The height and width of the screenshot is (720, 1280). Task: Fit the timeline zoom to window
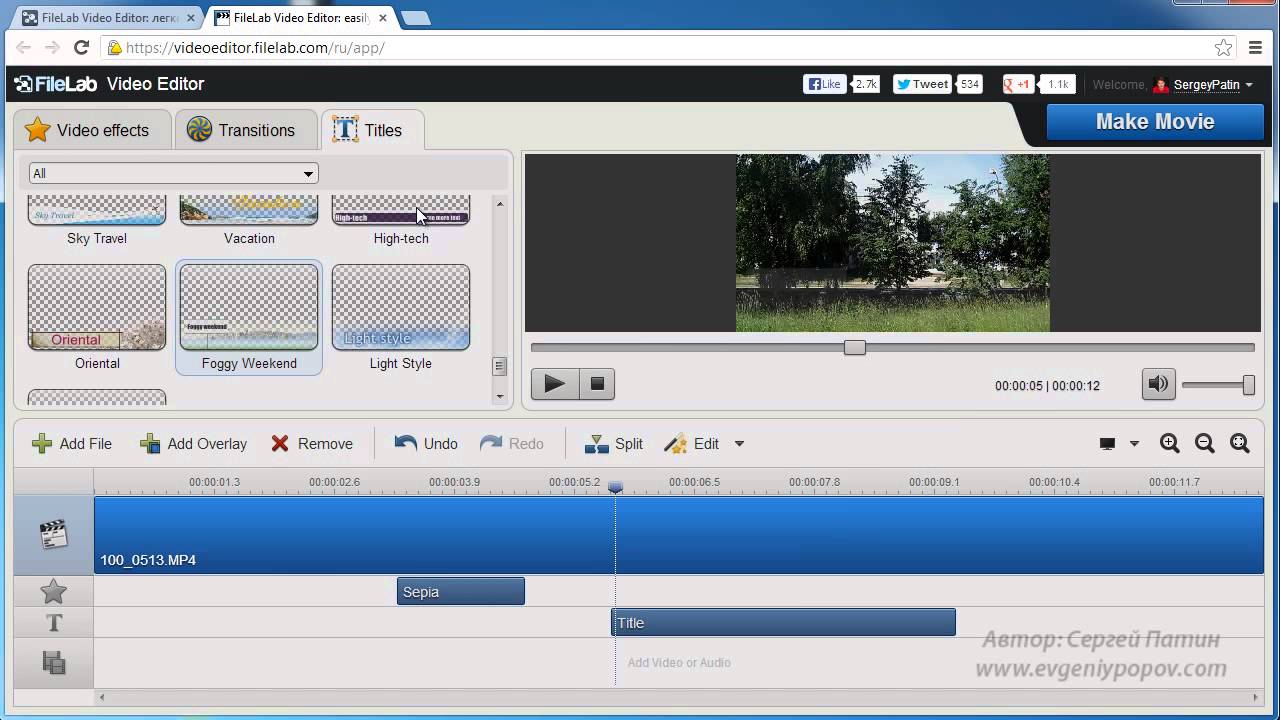[x=1240, y=444]
